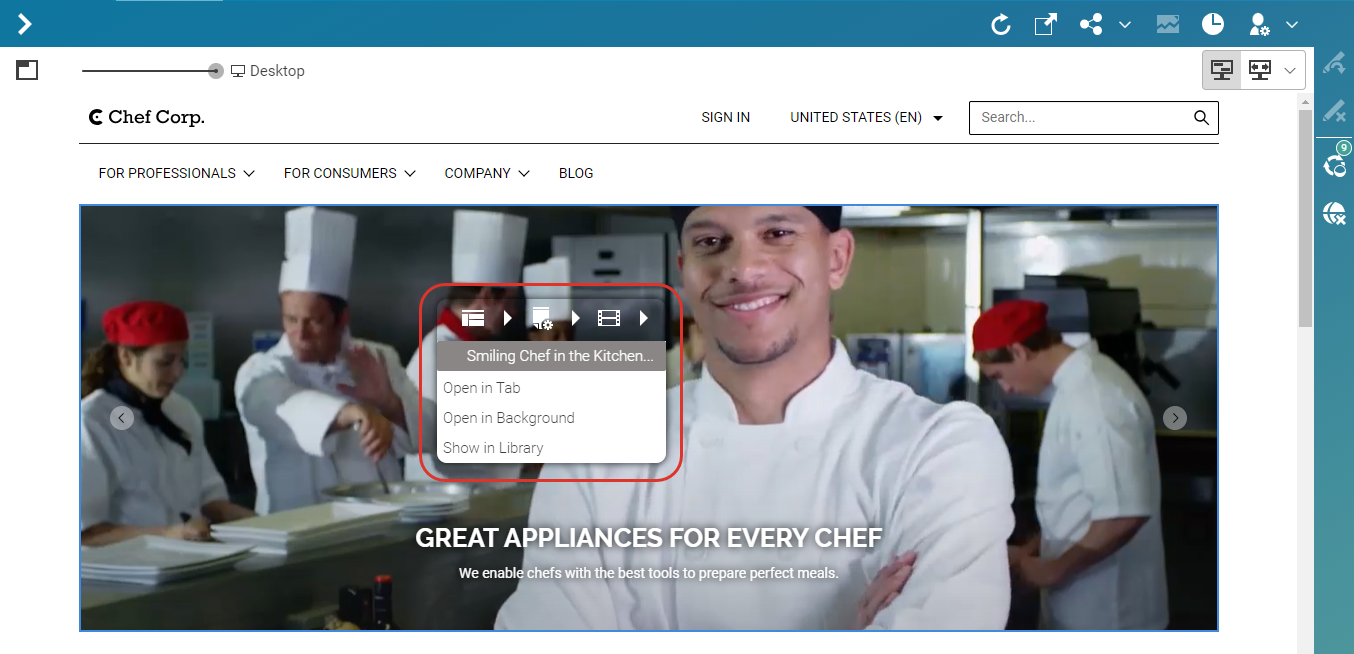Choose Show in Library menu entry

493,448
